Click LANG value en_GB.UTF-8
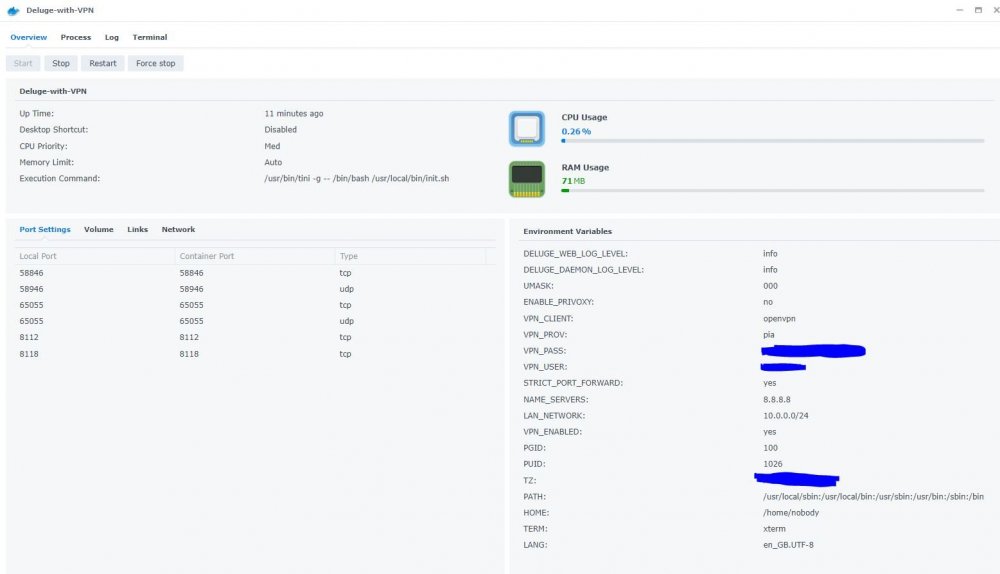Viewport: 1000px width, 574px height. [x=788, y=545]
